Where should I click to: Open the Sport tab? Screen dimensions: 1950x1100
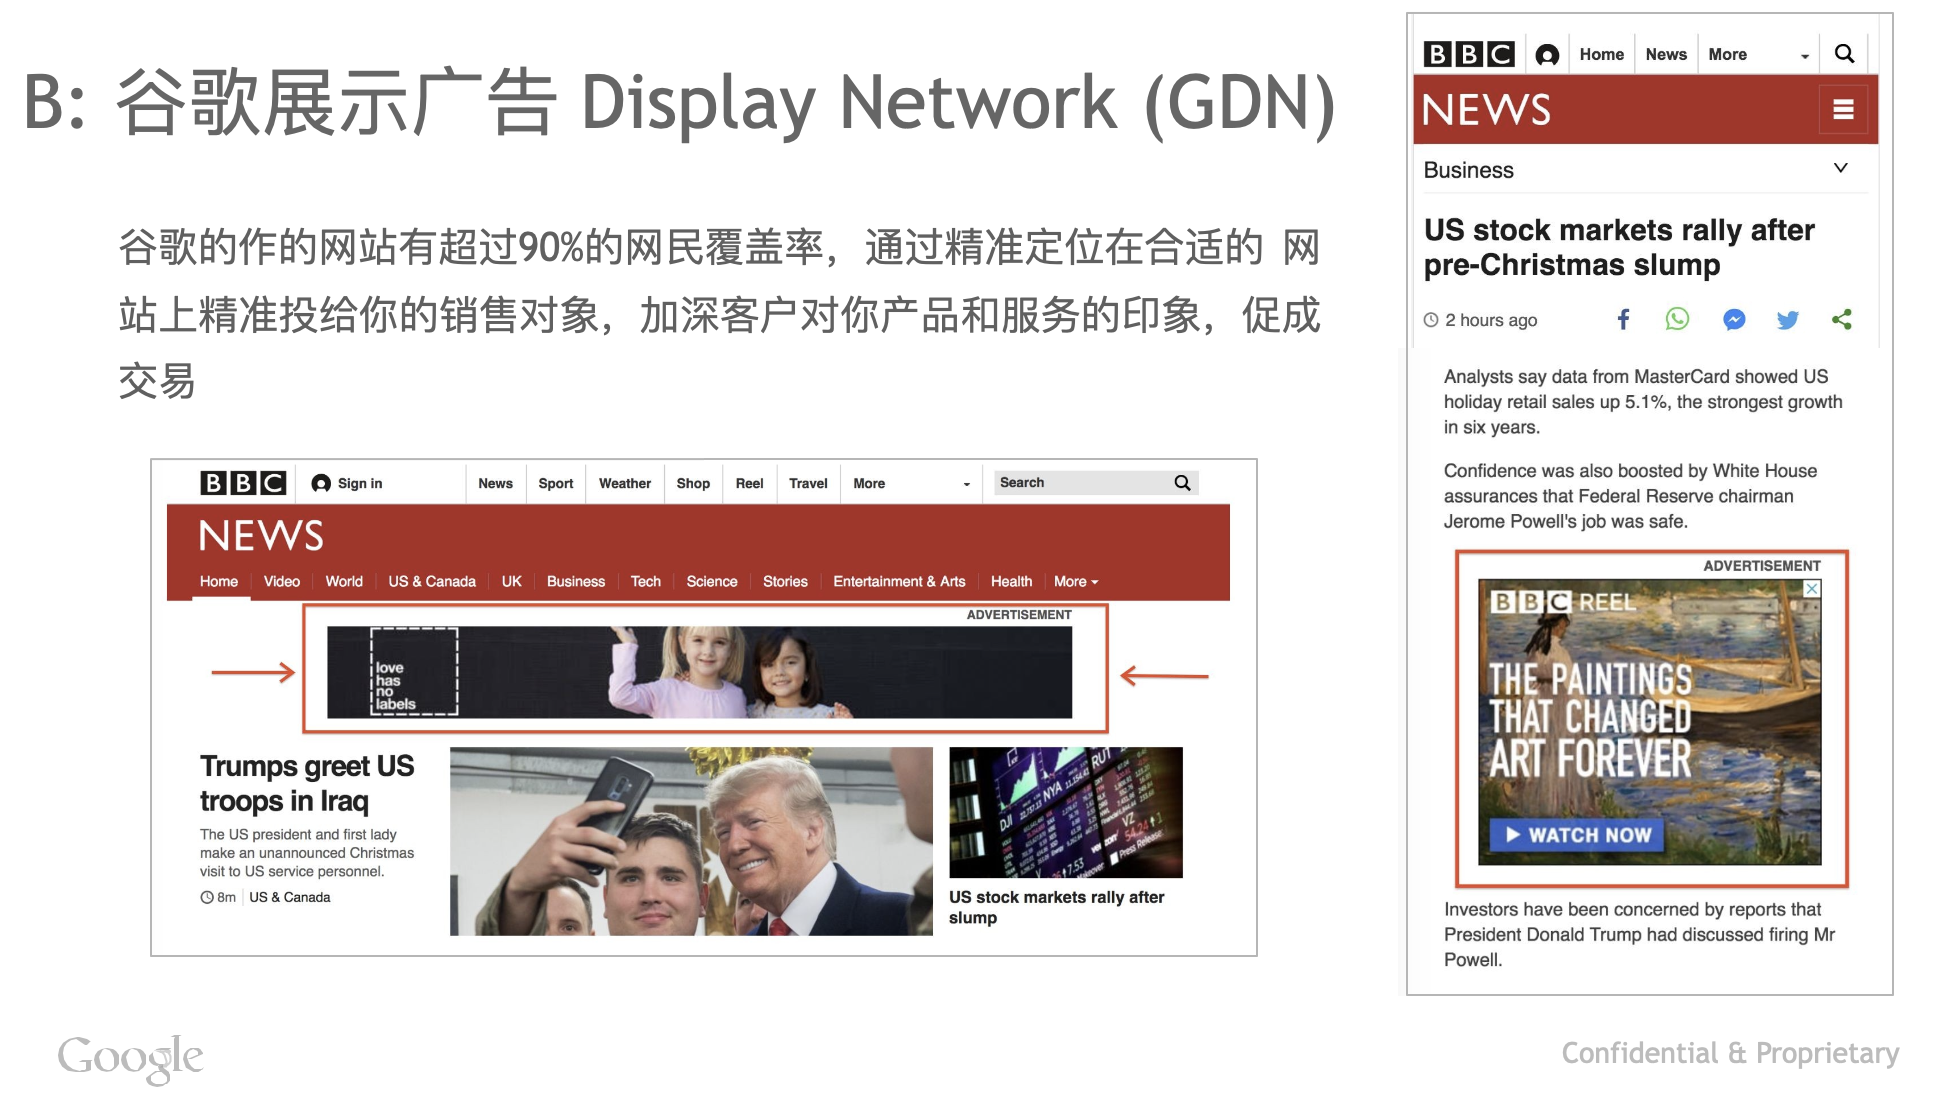(556, 483)
